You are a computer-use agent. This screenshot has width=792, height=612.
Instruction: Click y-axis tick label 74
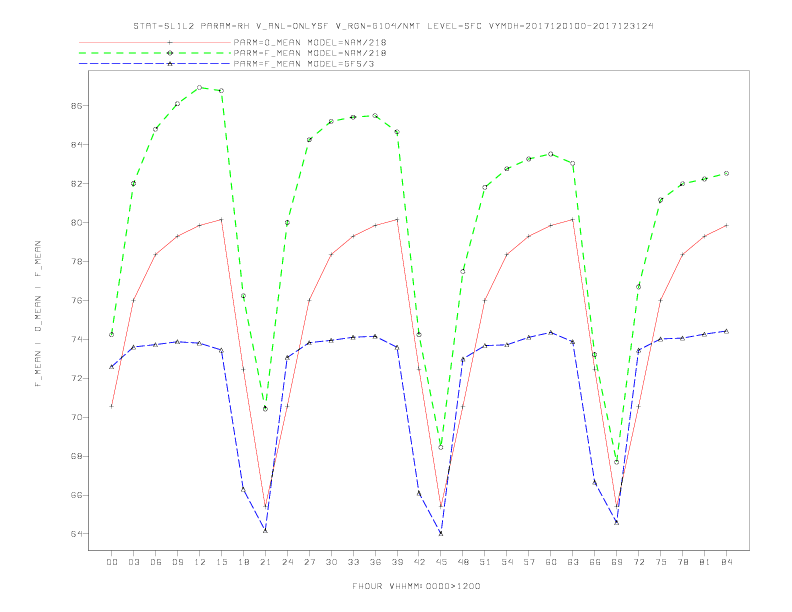(75, 339)
